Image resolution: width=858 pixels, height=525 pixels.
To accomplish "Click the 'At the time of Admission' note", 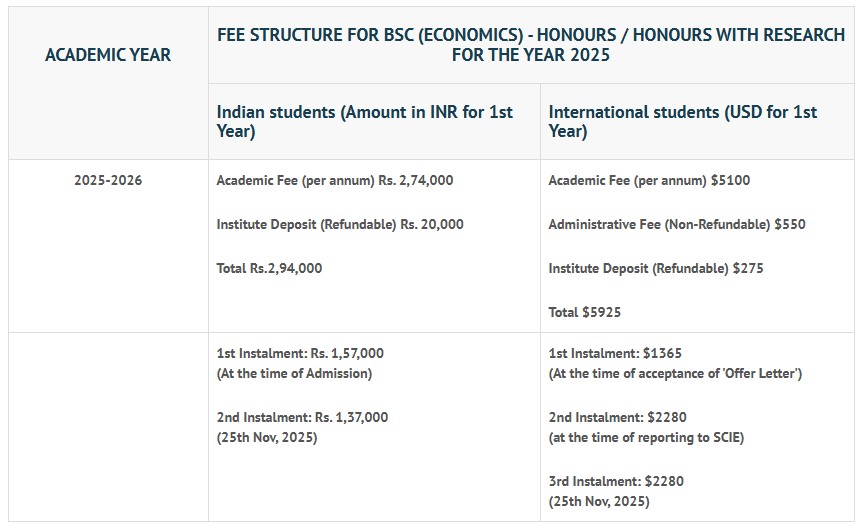I will point(294,374).
